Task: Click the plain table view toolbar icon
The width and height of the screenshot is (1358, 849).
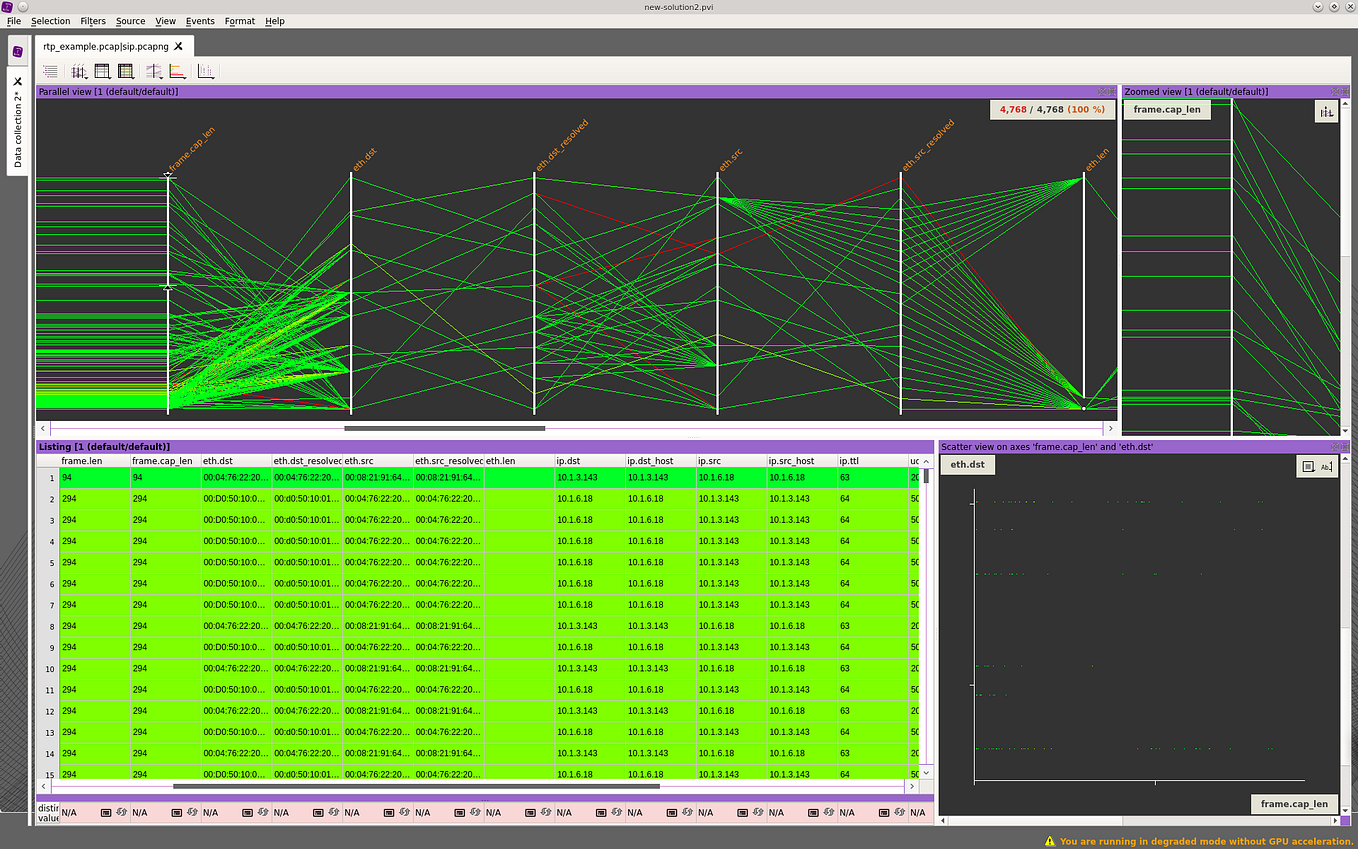Action: pos(102,71)
